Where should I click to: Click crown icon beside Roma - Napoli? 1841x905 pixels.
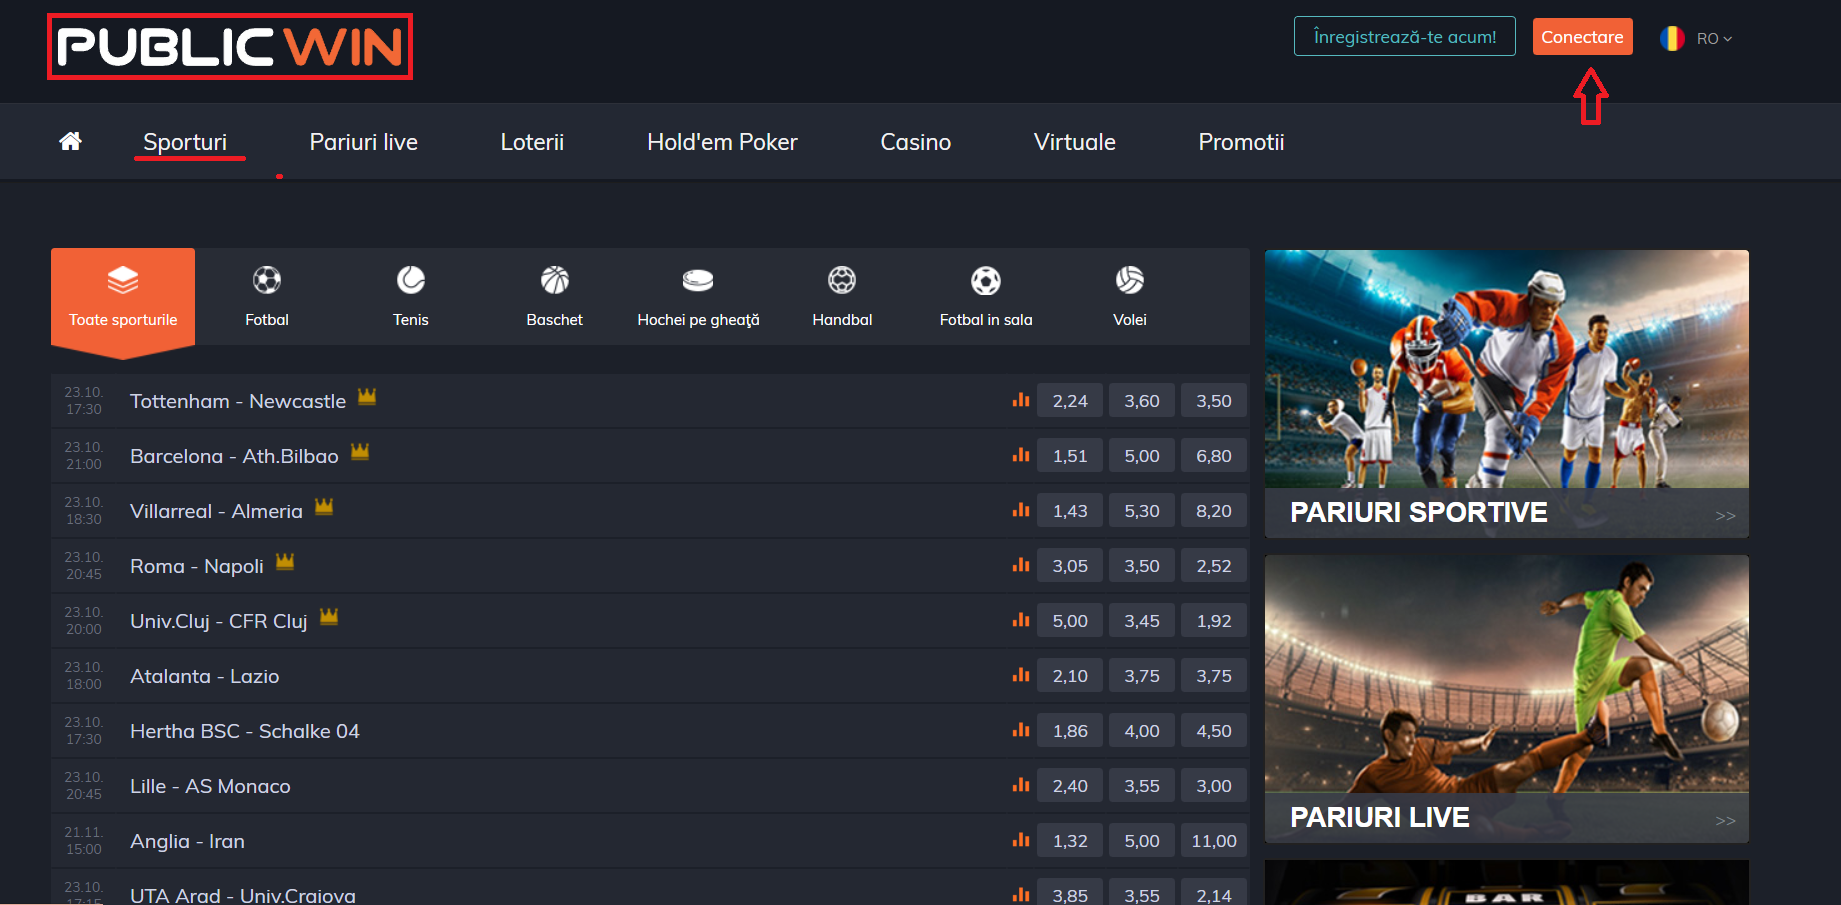(285, 562)
